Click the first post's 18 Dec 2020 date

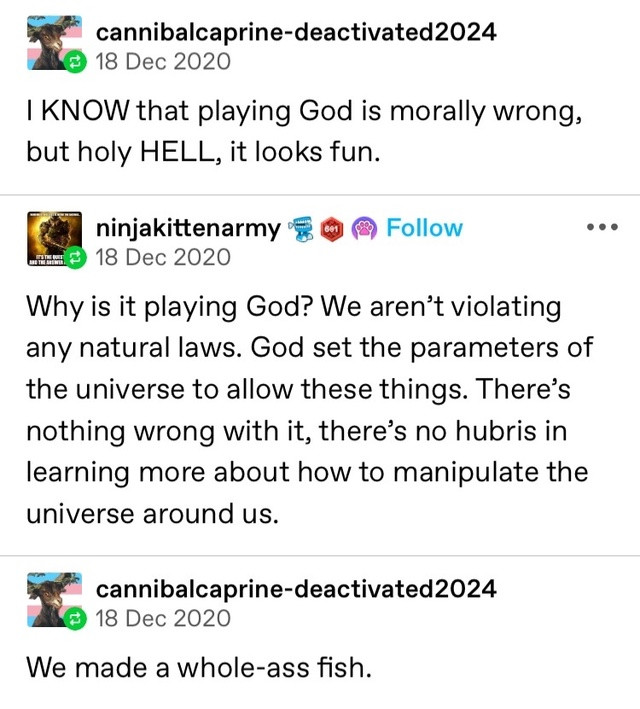[163, 62]
